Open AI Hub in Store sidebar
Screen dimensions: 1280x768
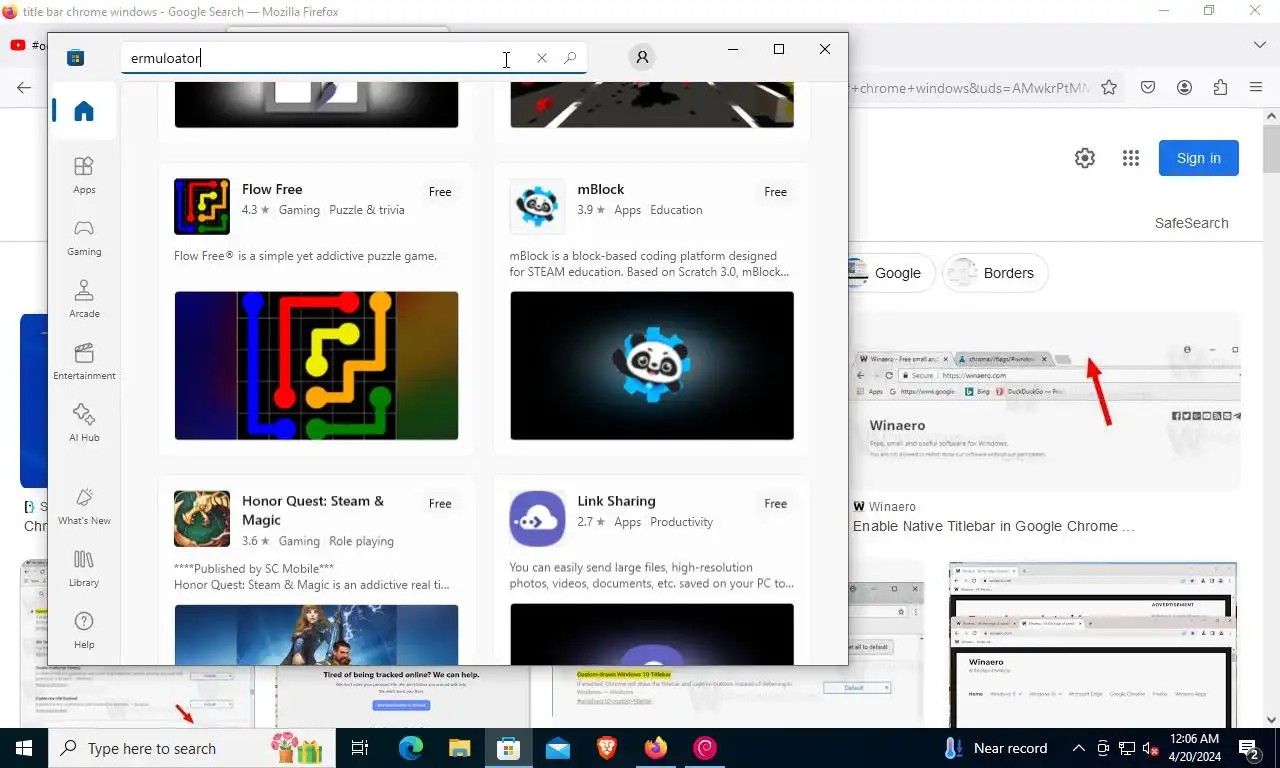(84, 423)
